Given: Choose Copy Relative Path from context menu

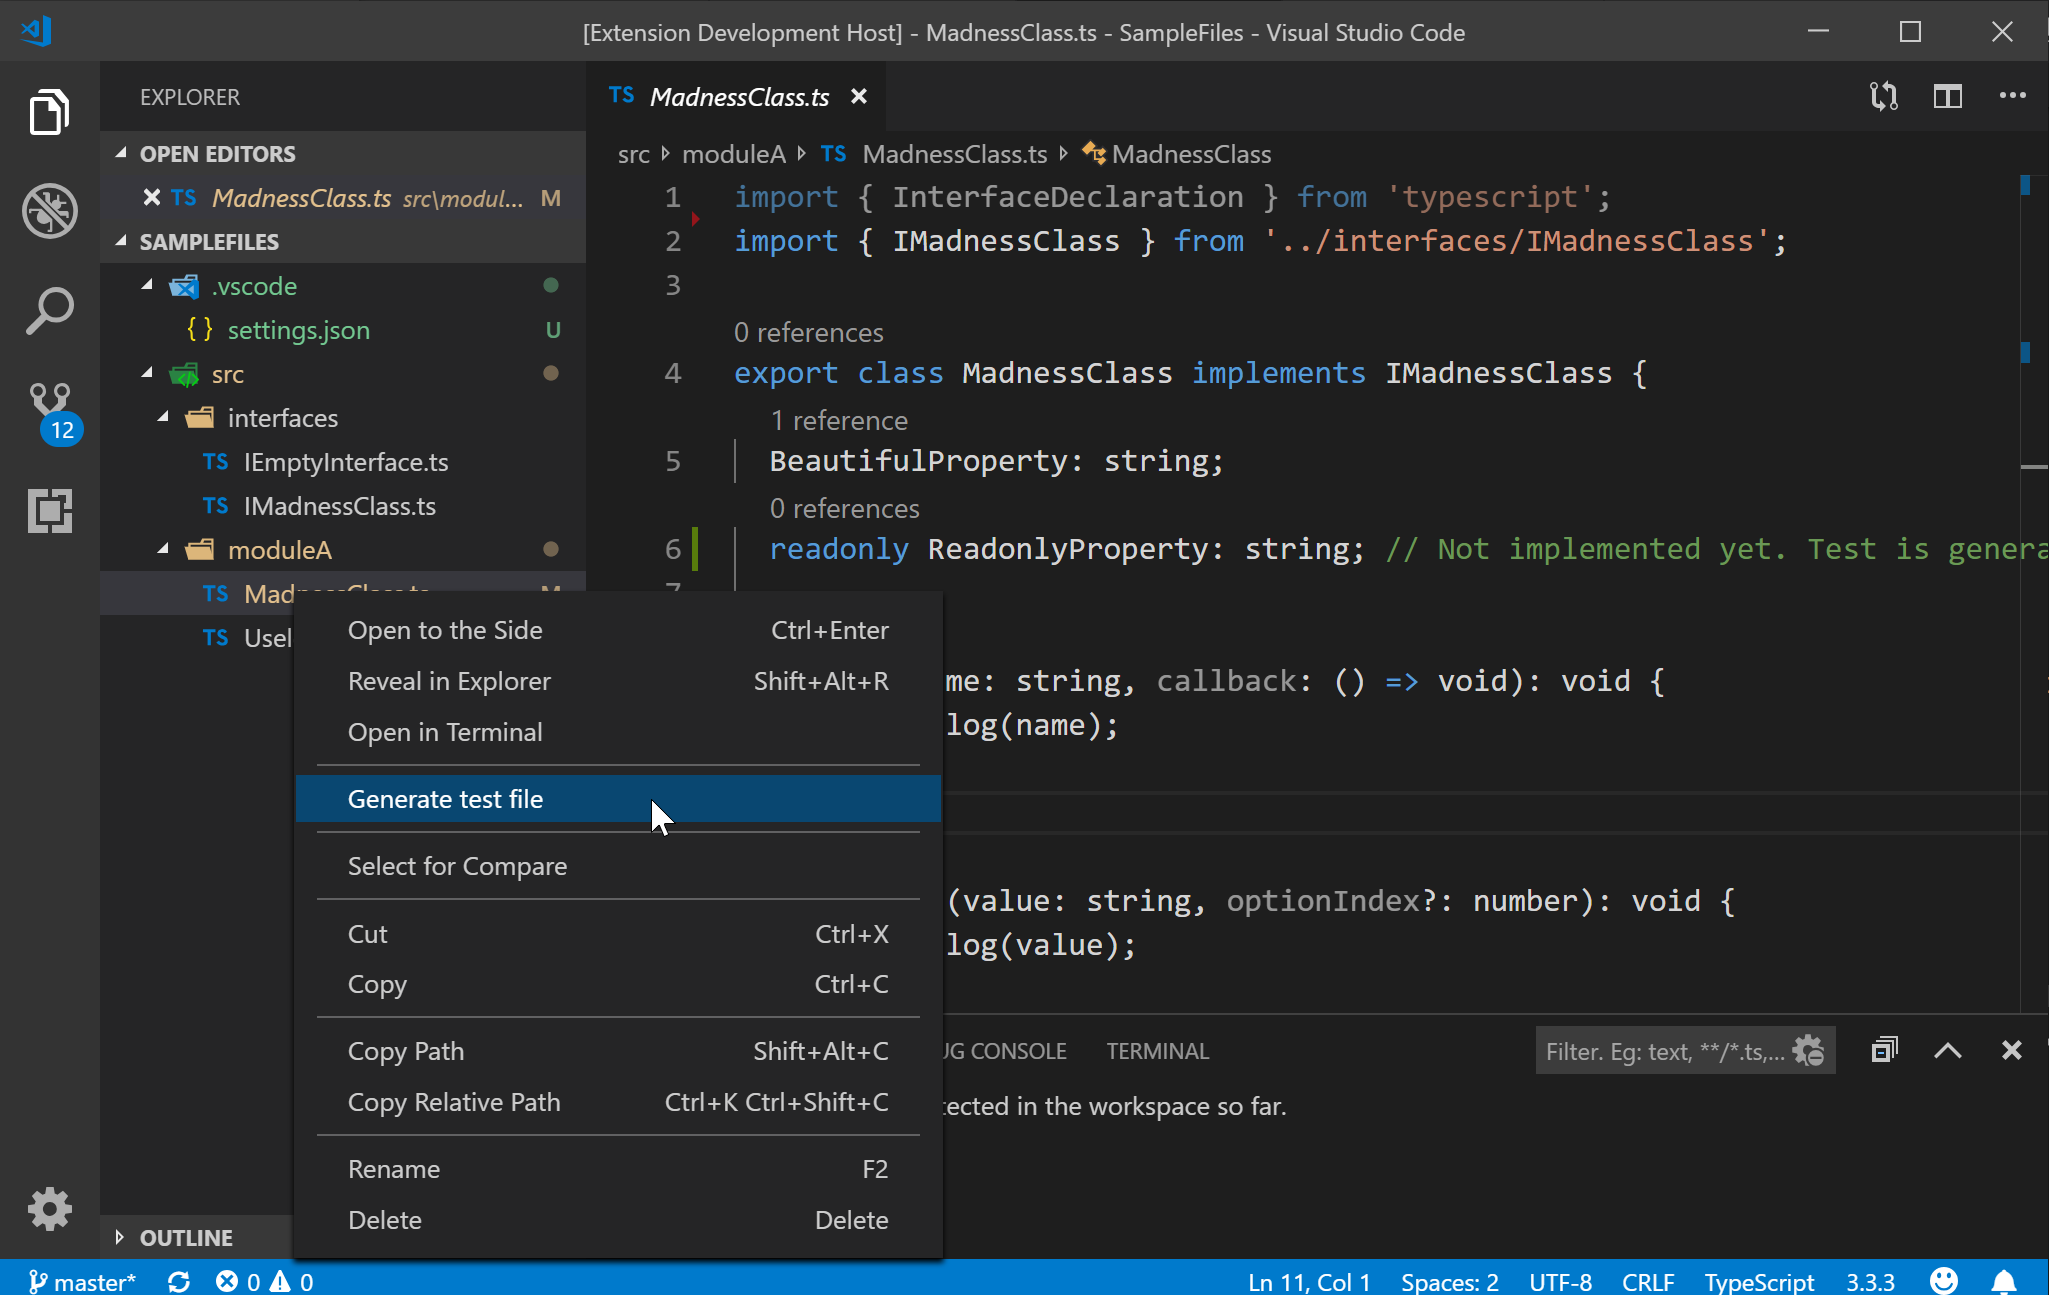Looking at the screenshot, I should tap(454, 1102).
